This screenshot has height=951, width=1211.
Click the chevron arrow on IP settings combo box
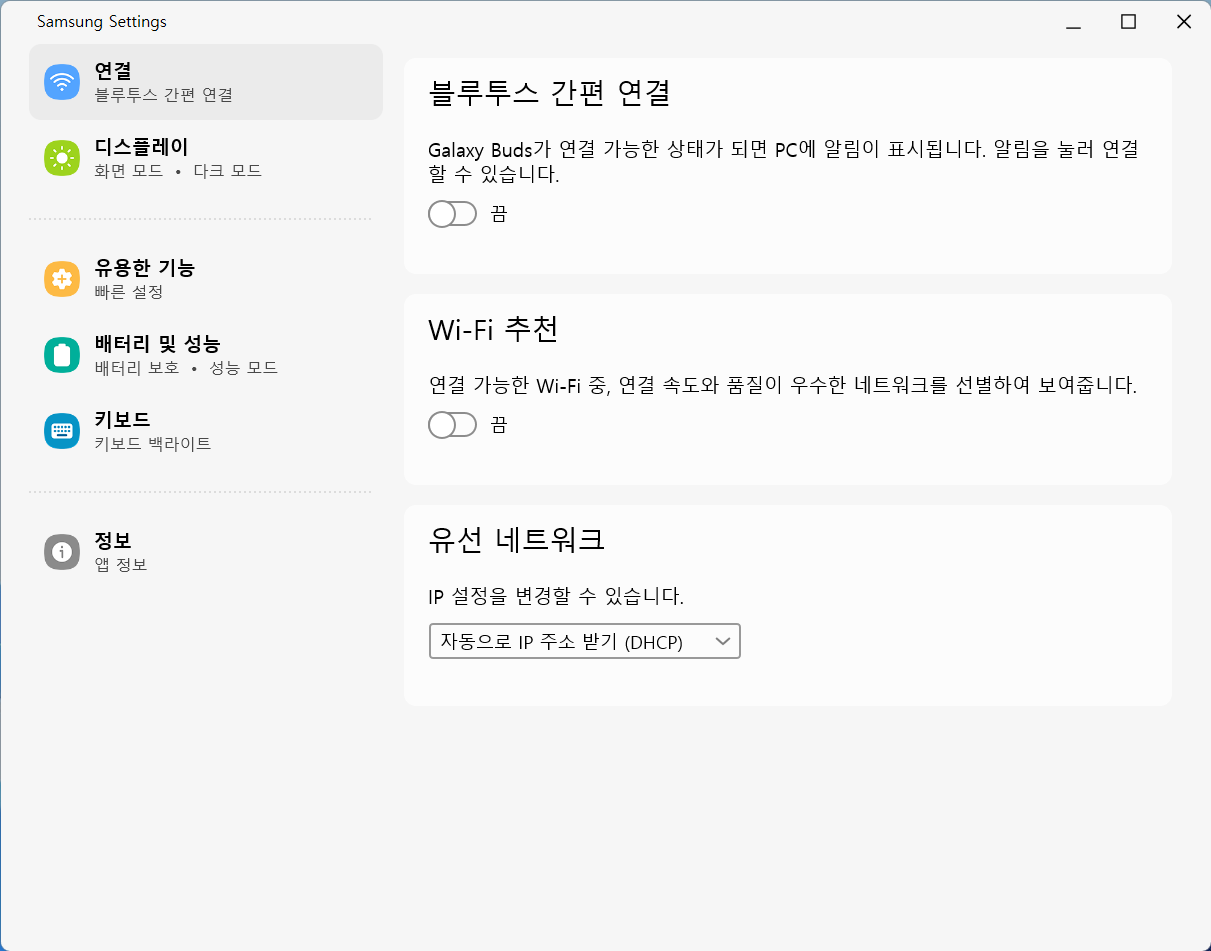(723, 642)
